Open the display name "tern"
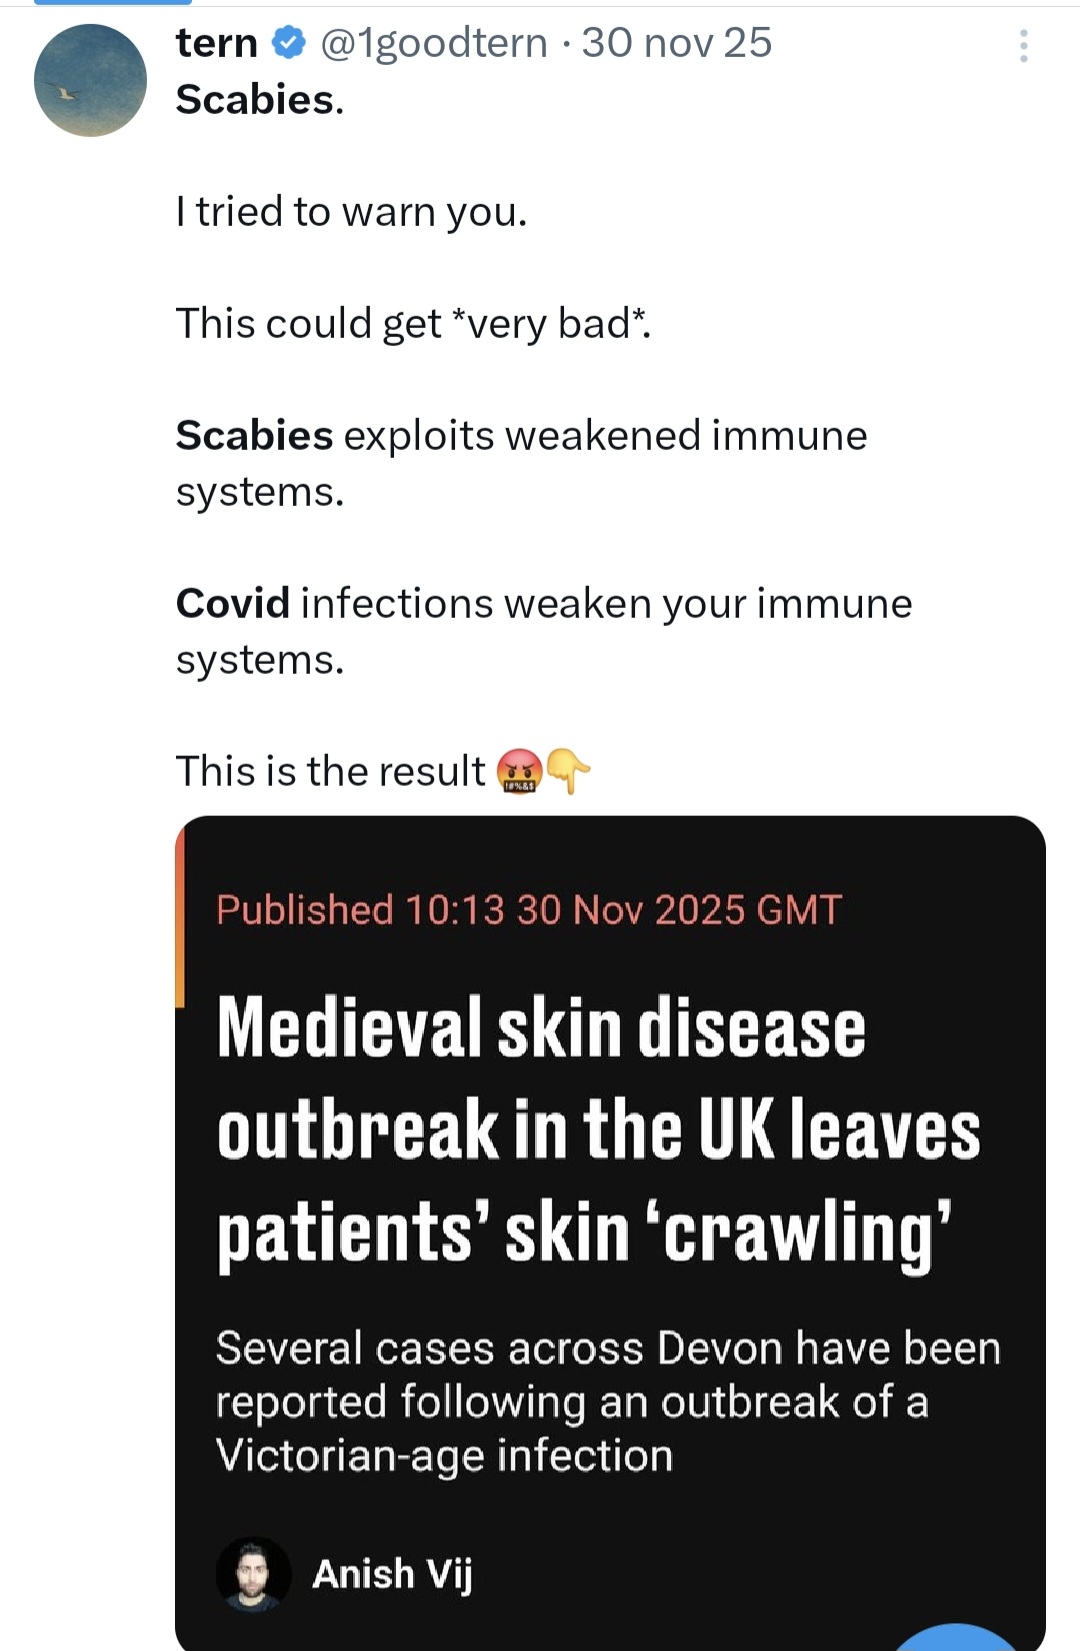 (217, 43)
